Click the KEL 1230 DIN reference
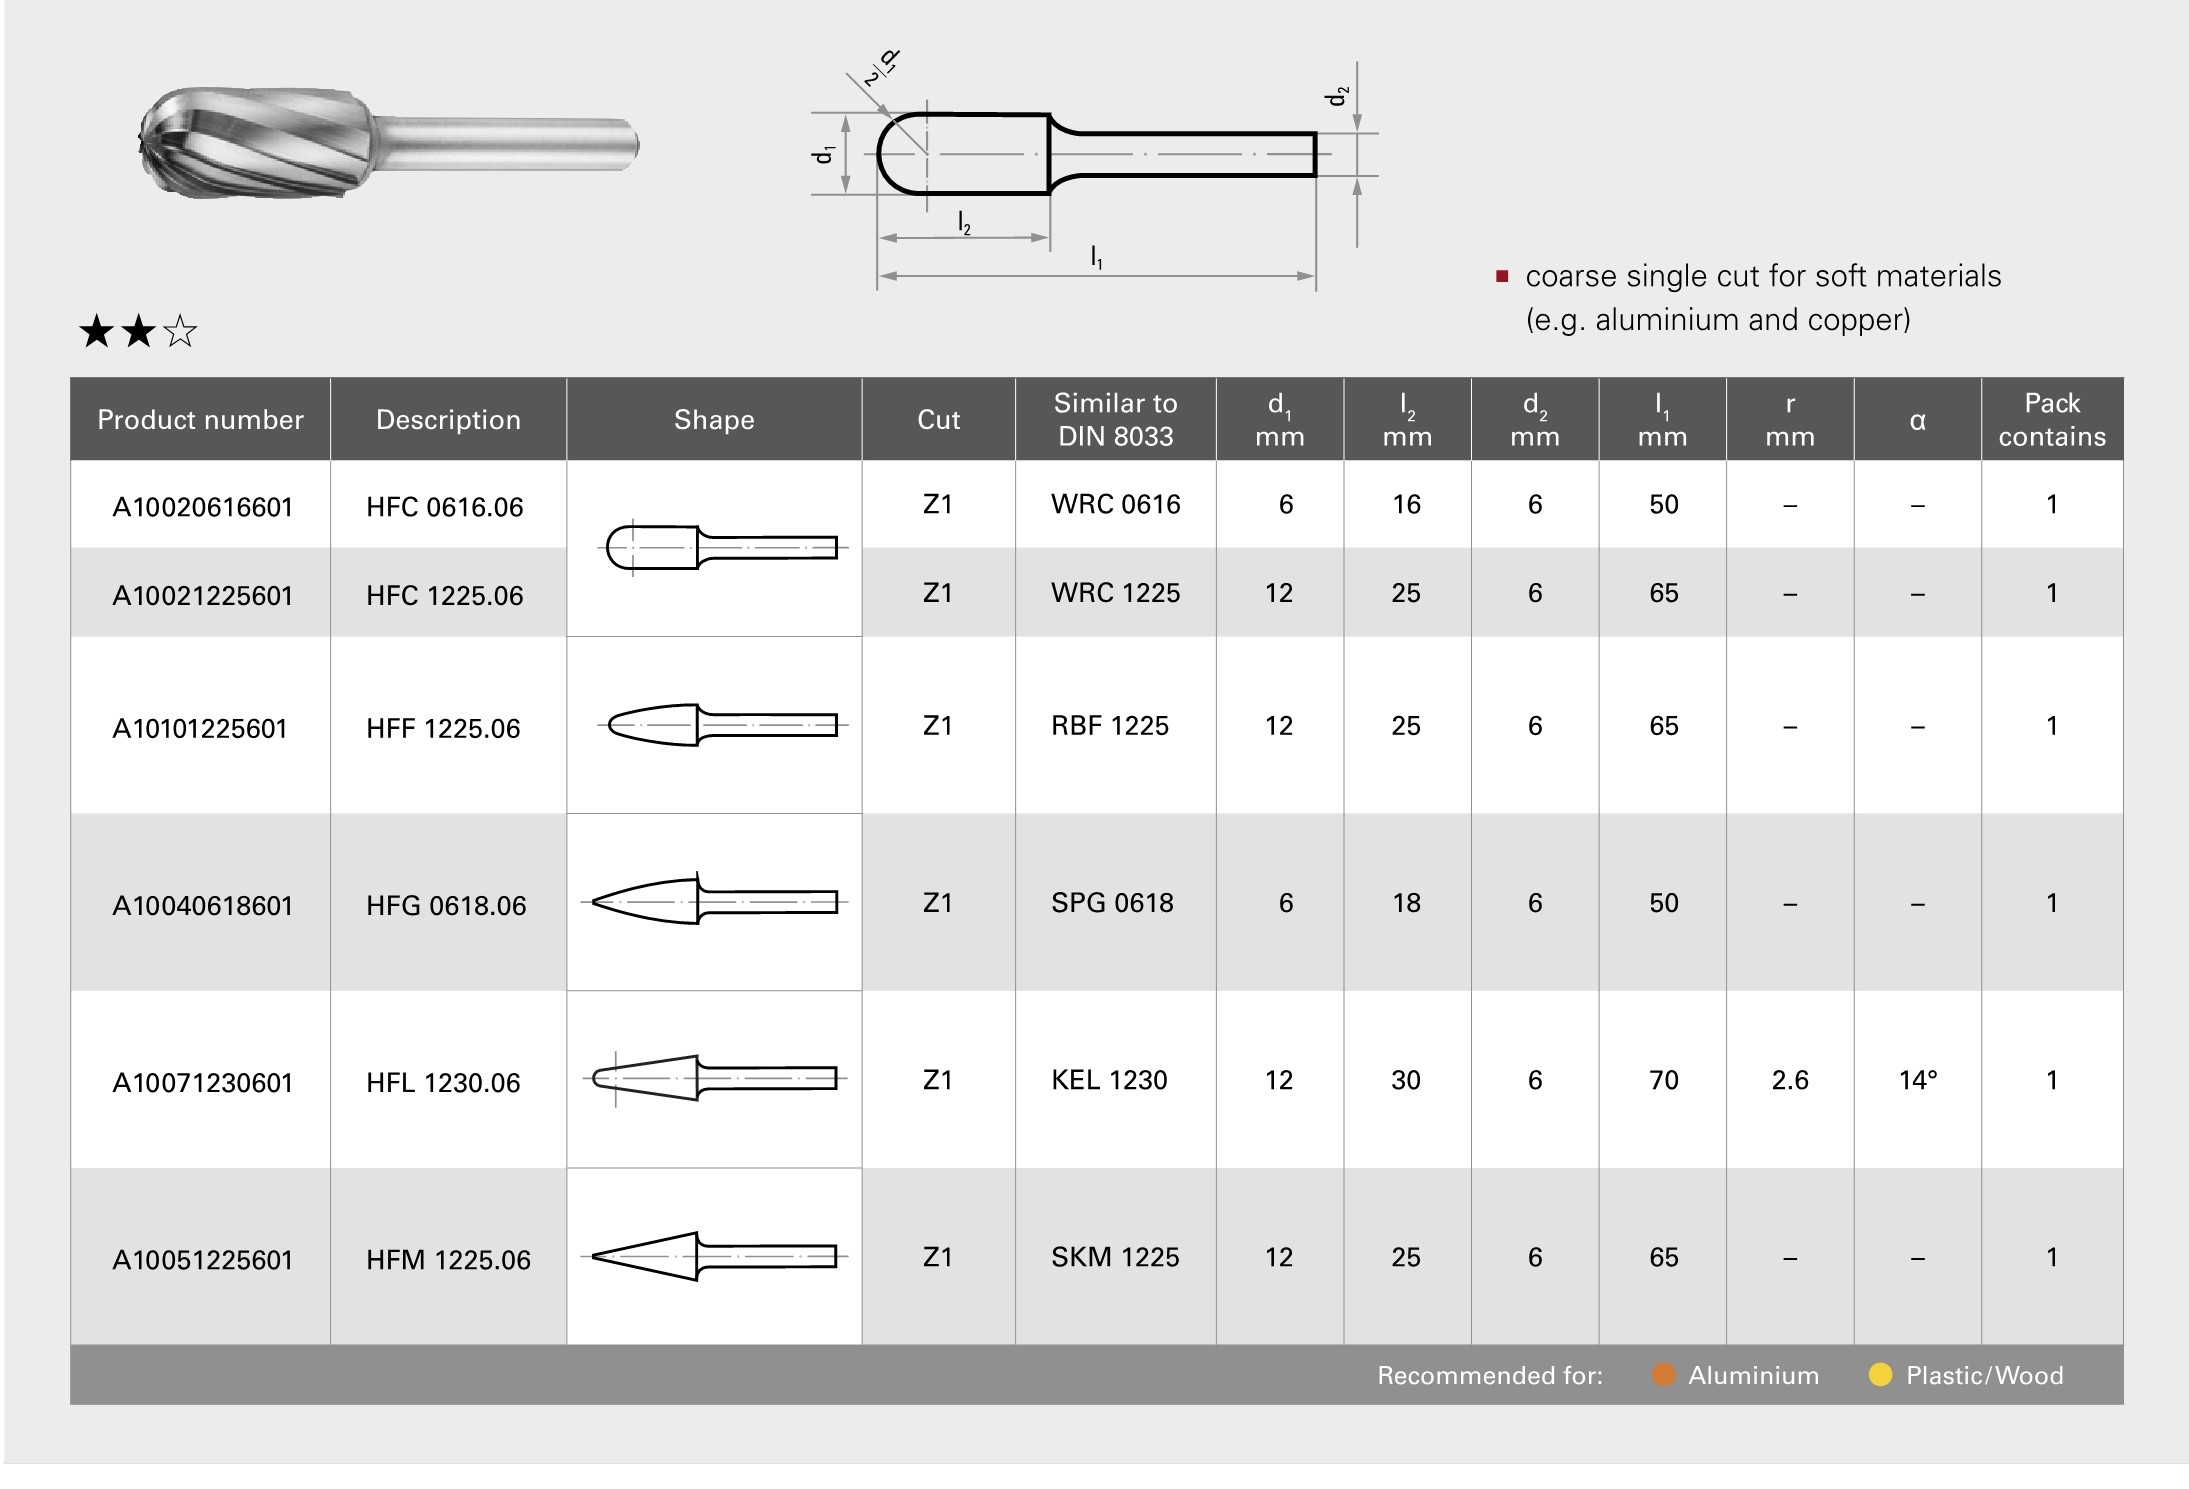This screenshot has width=2189, height=1489. pyautogui.click(x=1109, y=1080)
